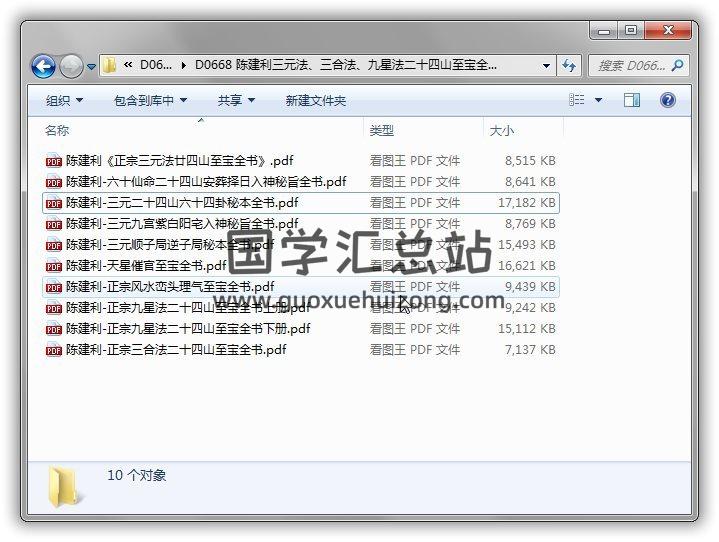Click PDF icon of 三元九宫紫白阳宅
This screenshot has width=719, height=542.
(x=54, y=224)
